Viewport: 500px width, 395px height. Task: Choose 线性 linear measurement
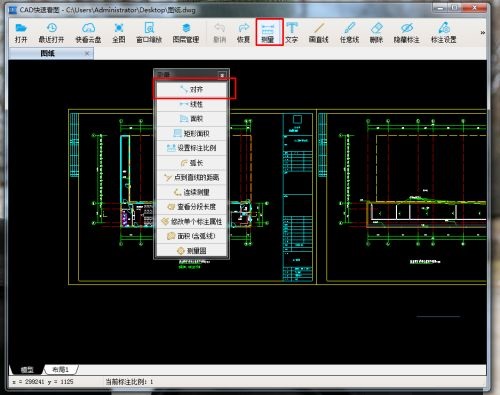(x=192, y=104)
